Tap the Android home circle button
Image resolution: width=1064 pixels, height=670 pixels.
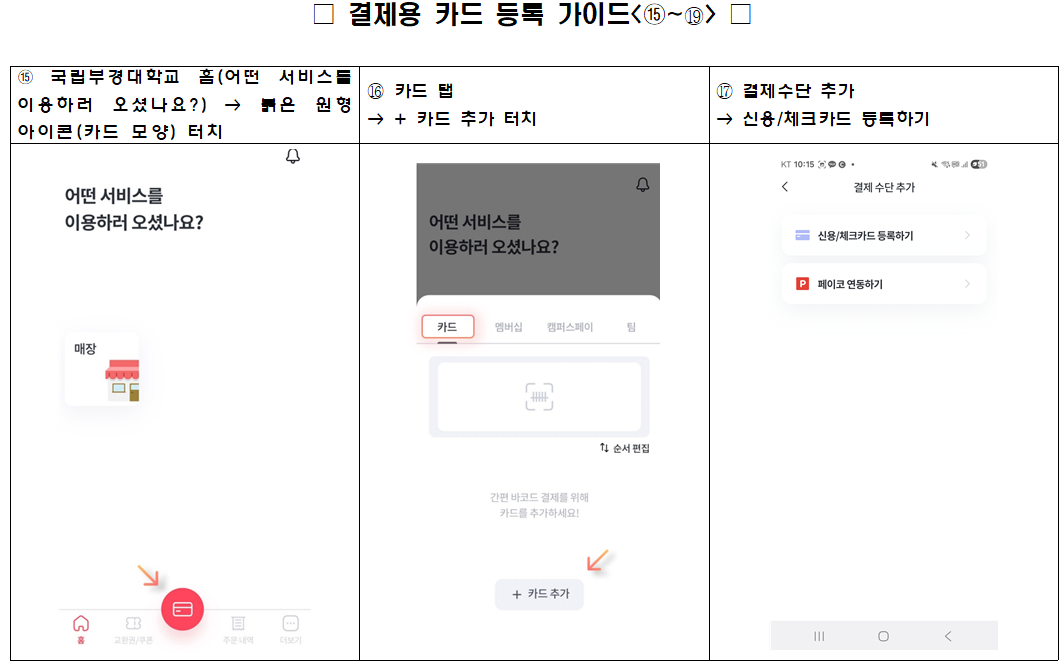(883, 636)
